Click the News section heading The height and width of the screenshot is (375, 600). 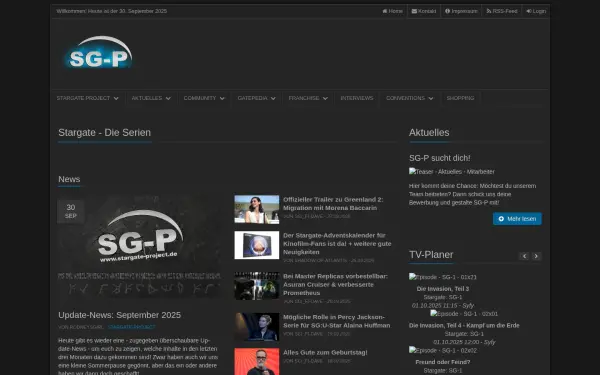pos(69,179)
